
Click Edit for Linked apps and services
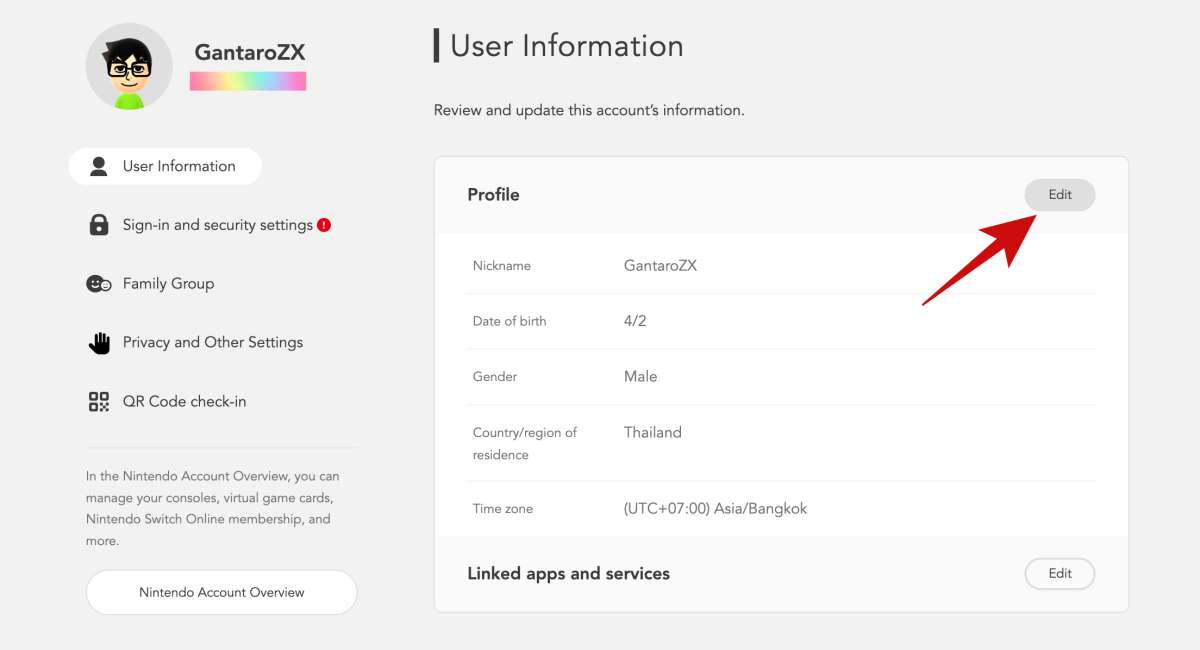pyautogui.click(x=1059, y=574)
